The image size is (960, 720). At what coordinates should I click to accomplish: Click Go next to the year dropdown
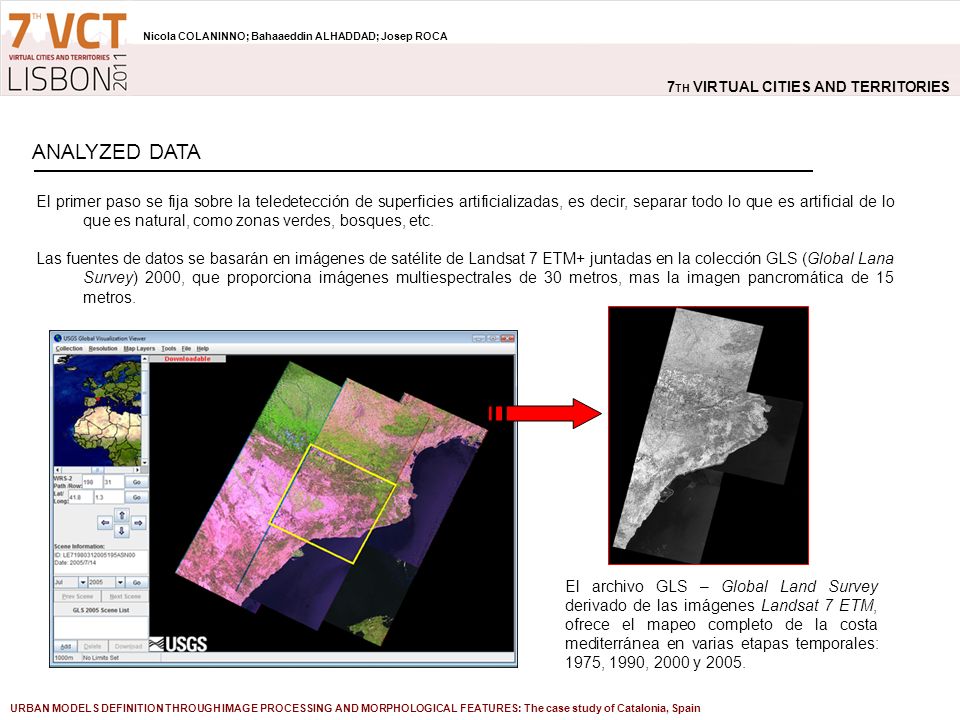(137, 582)
